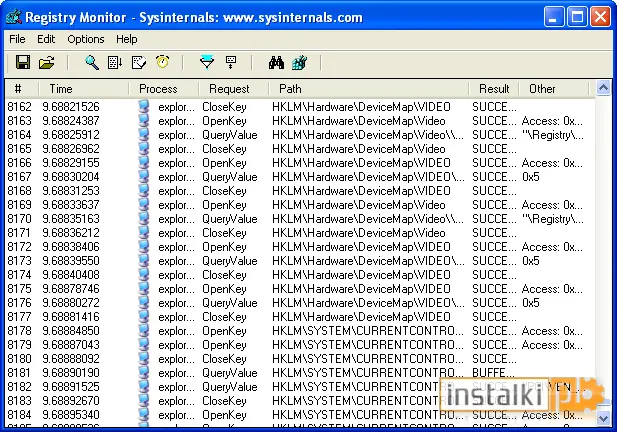Click the Clear display toolbar icon

[x=139, y=62]
